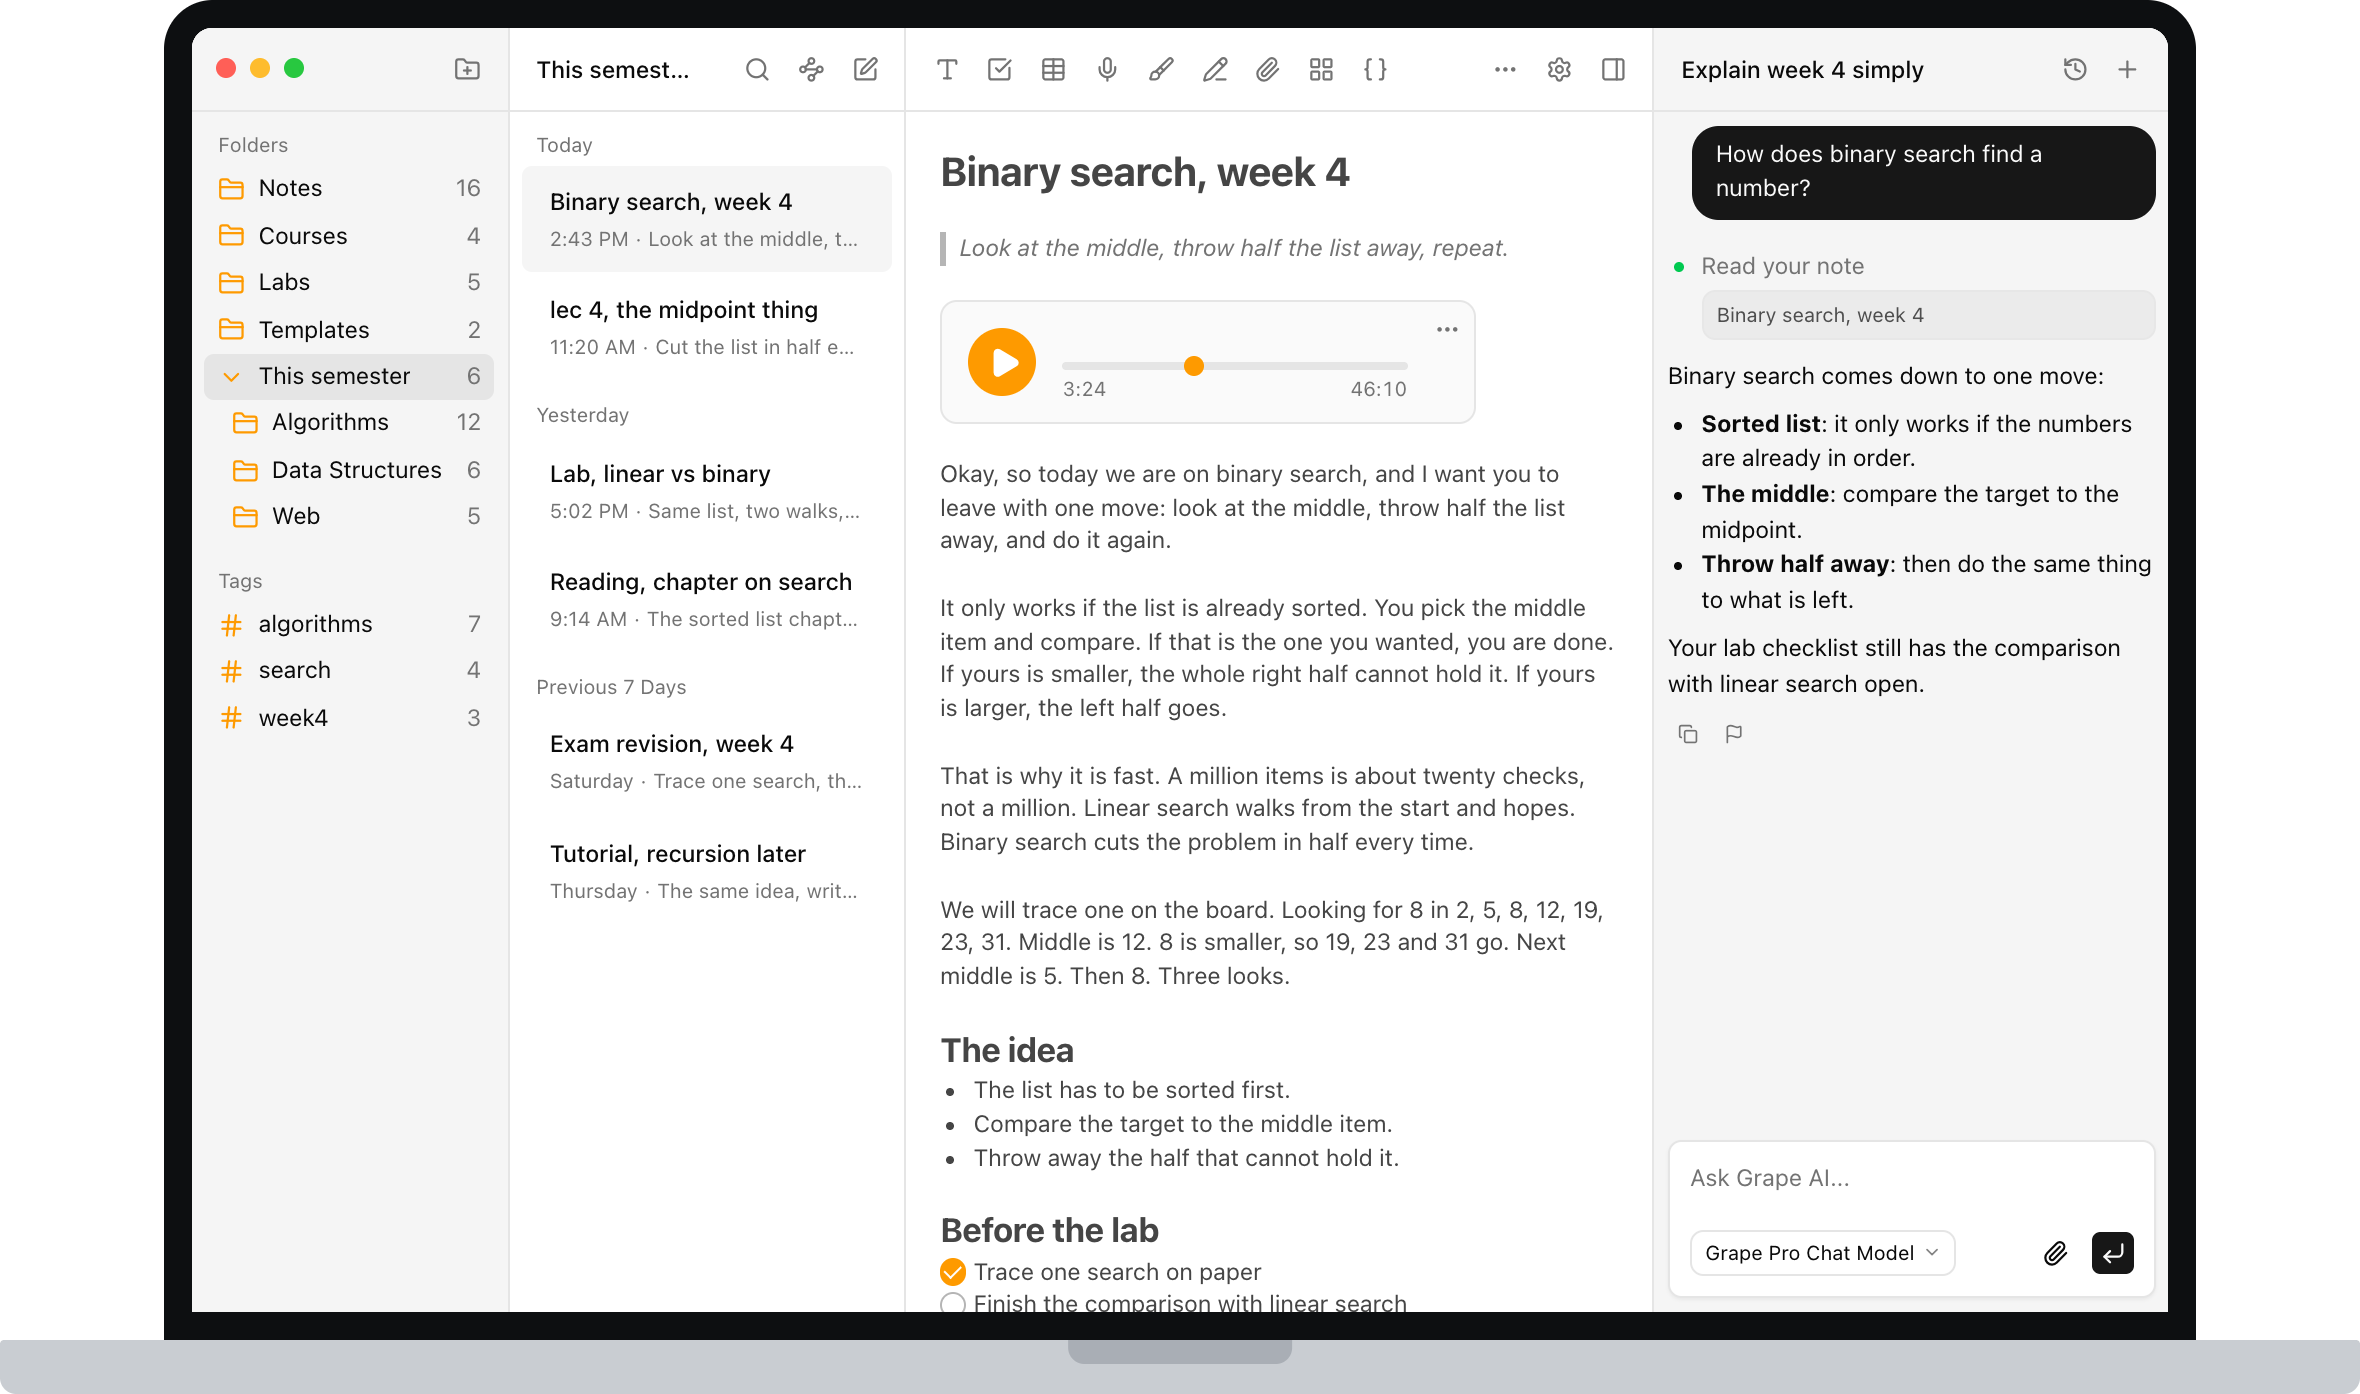Select the highlighter brush tool
The width and height of the screenshot is (2360, 1394).
[1161, 69]
